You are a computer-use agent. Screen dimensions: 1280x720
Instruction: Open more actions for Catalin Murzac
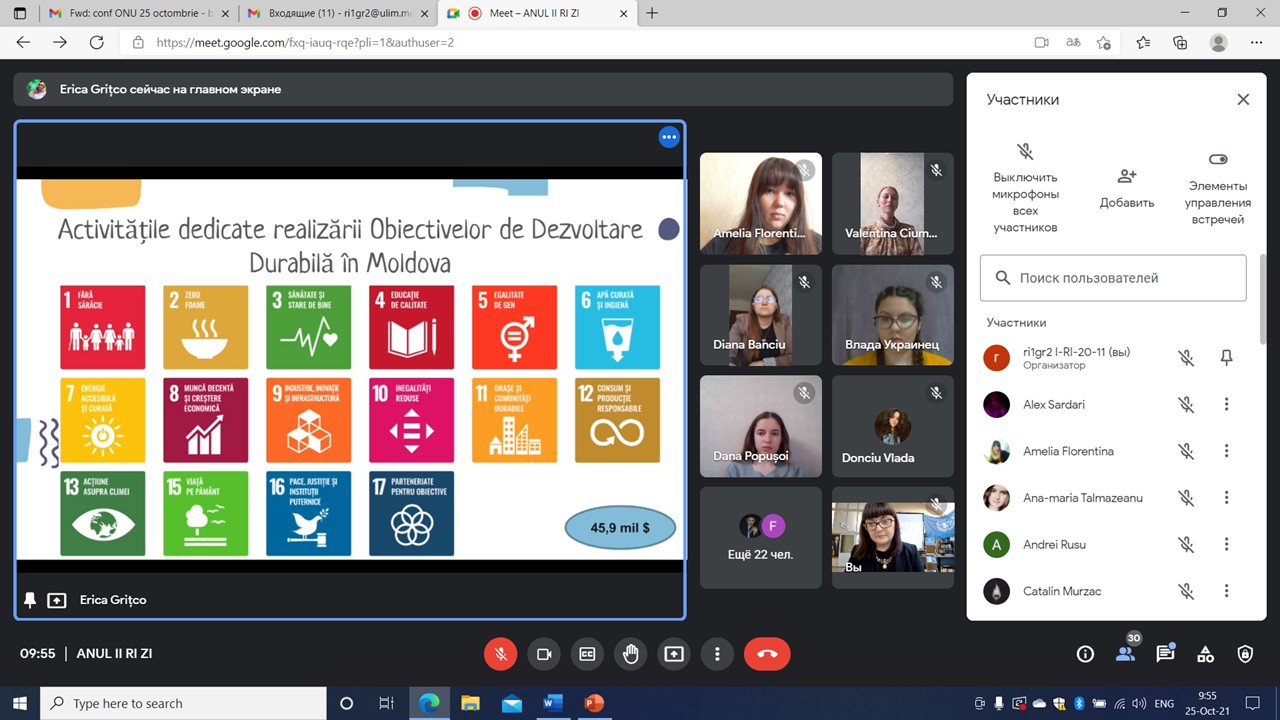[1227, 591]
